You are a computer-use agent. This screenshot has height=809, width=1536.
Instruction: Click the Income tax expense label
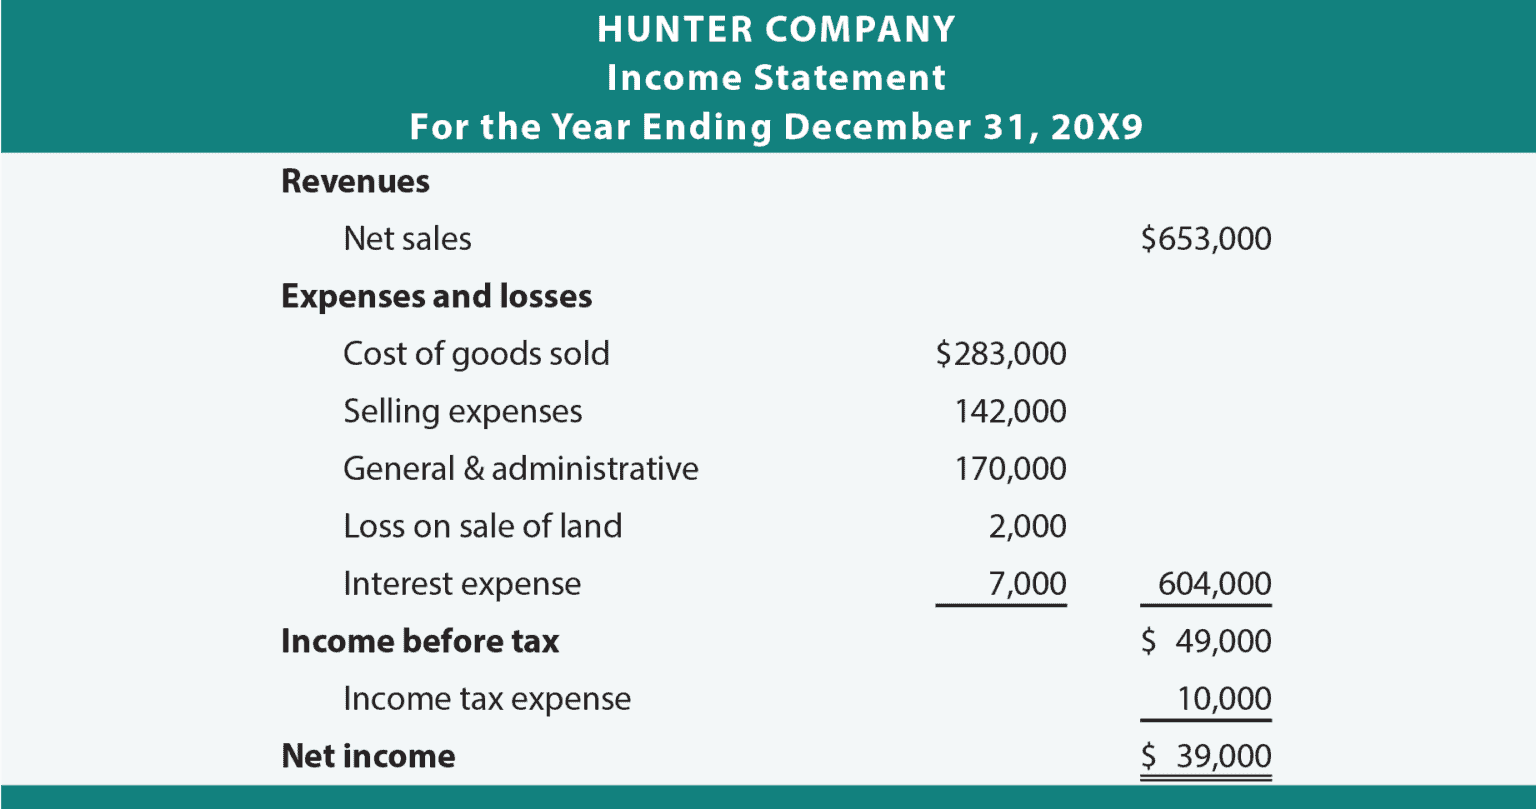tap(486, 699)
